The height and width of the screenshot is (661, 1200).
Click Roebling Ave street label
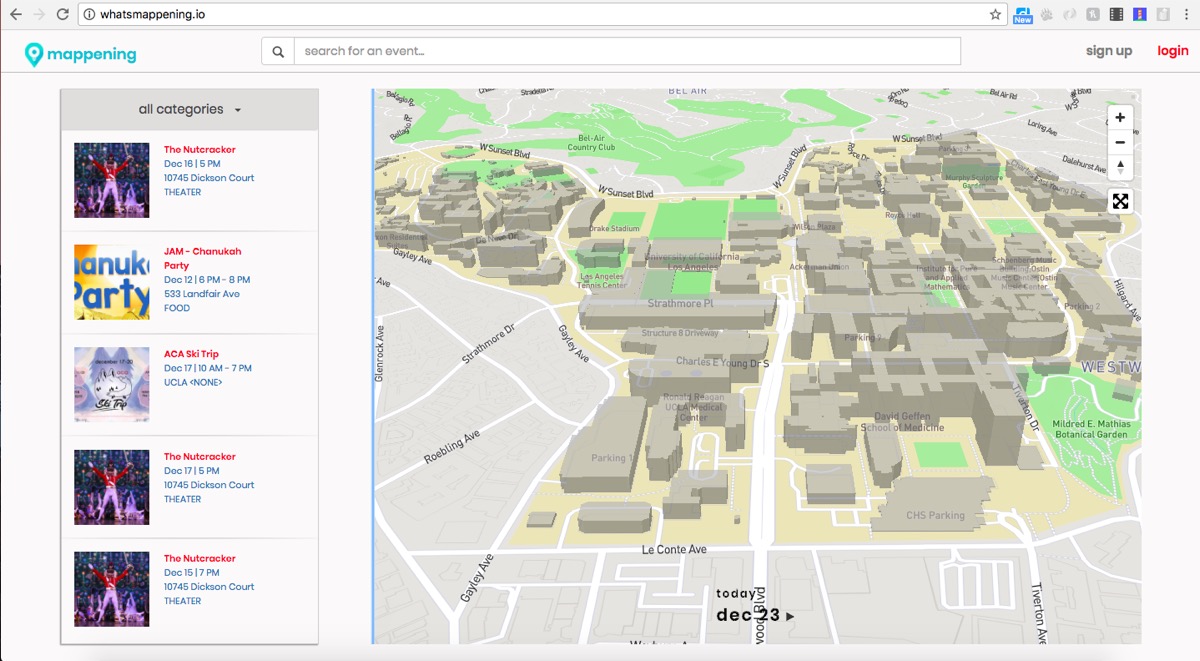click(x=451, y=447)
